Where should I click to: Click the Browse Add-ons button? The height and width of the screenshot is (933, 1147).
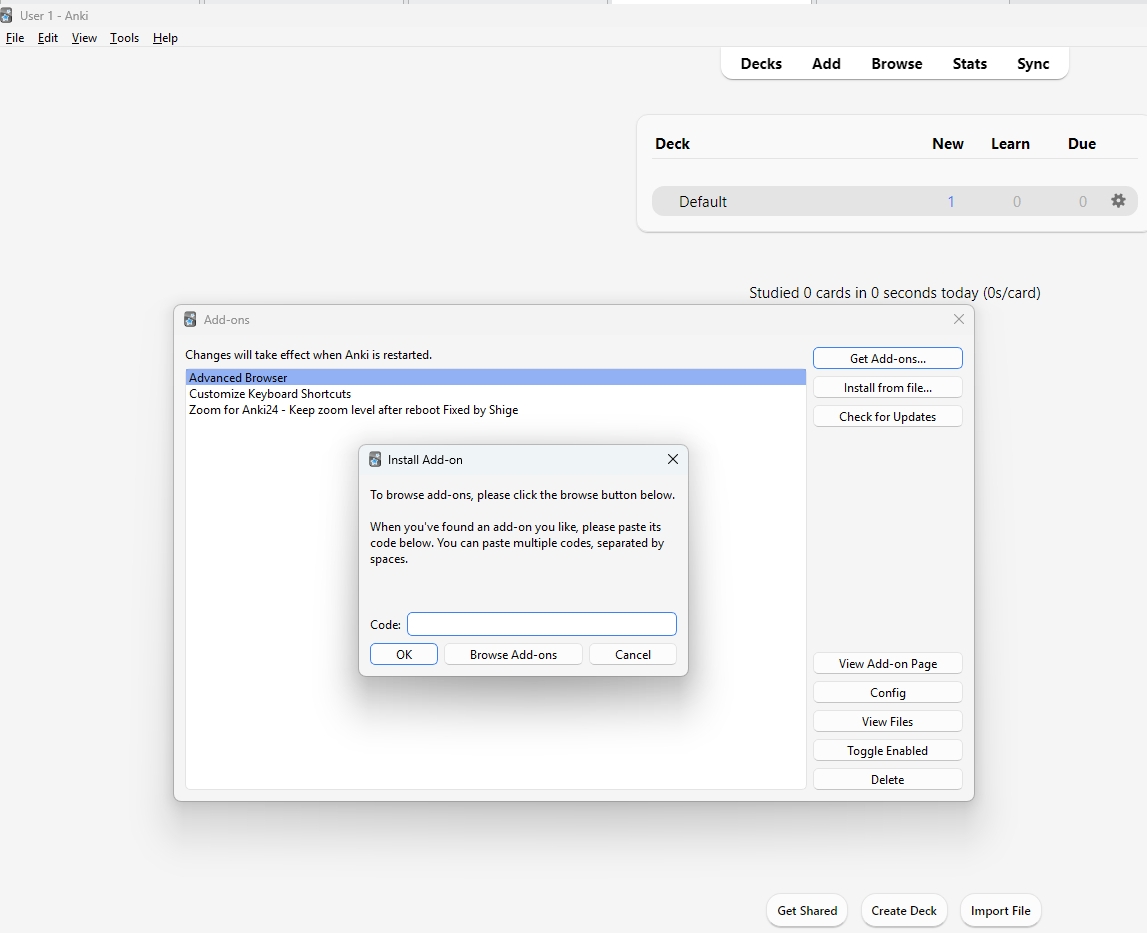coord(513,654)
